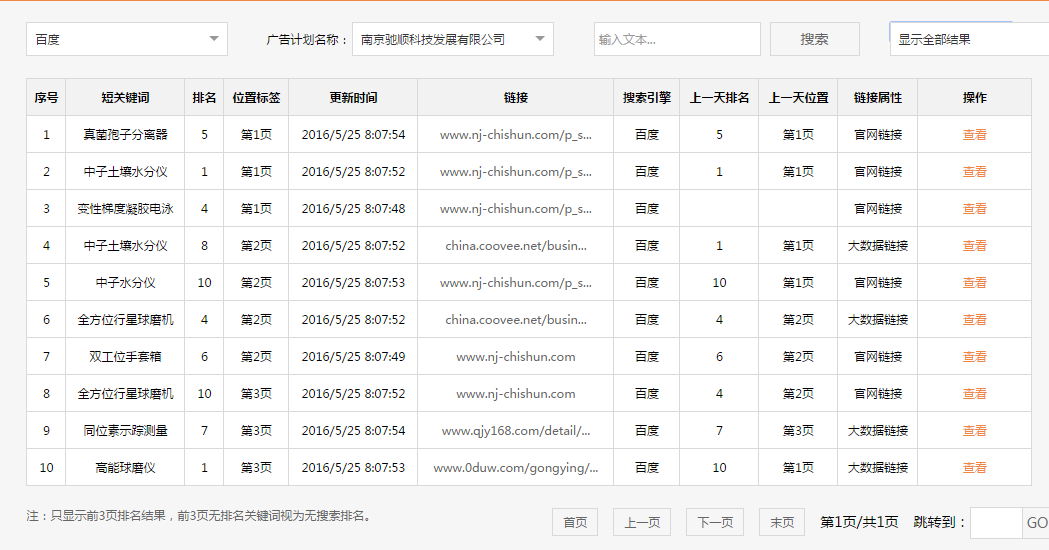Open 查看 for 变性梯度凝胶电泳

[975, 209]
